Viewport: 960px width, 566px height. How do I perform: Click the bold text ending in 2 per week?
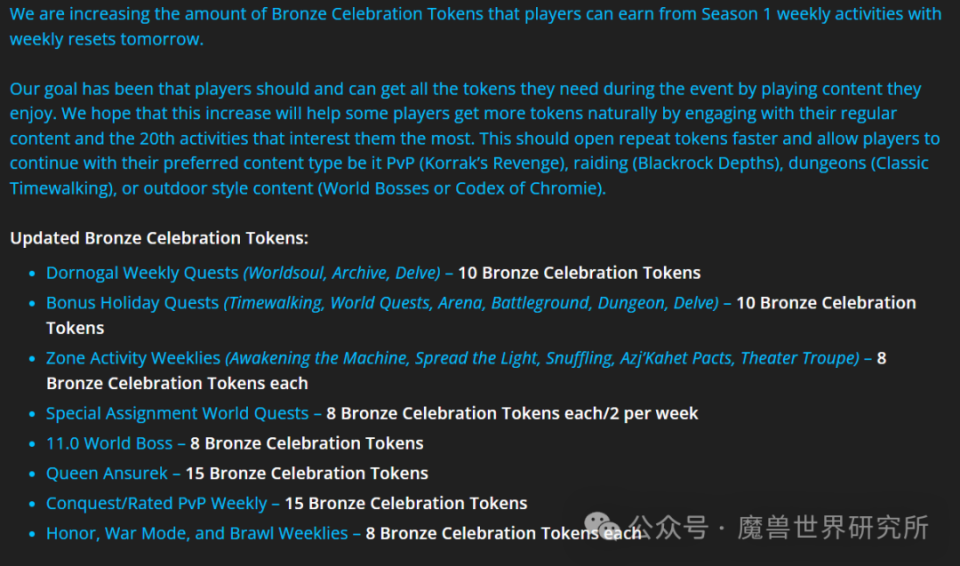click(x=512, y=413)
